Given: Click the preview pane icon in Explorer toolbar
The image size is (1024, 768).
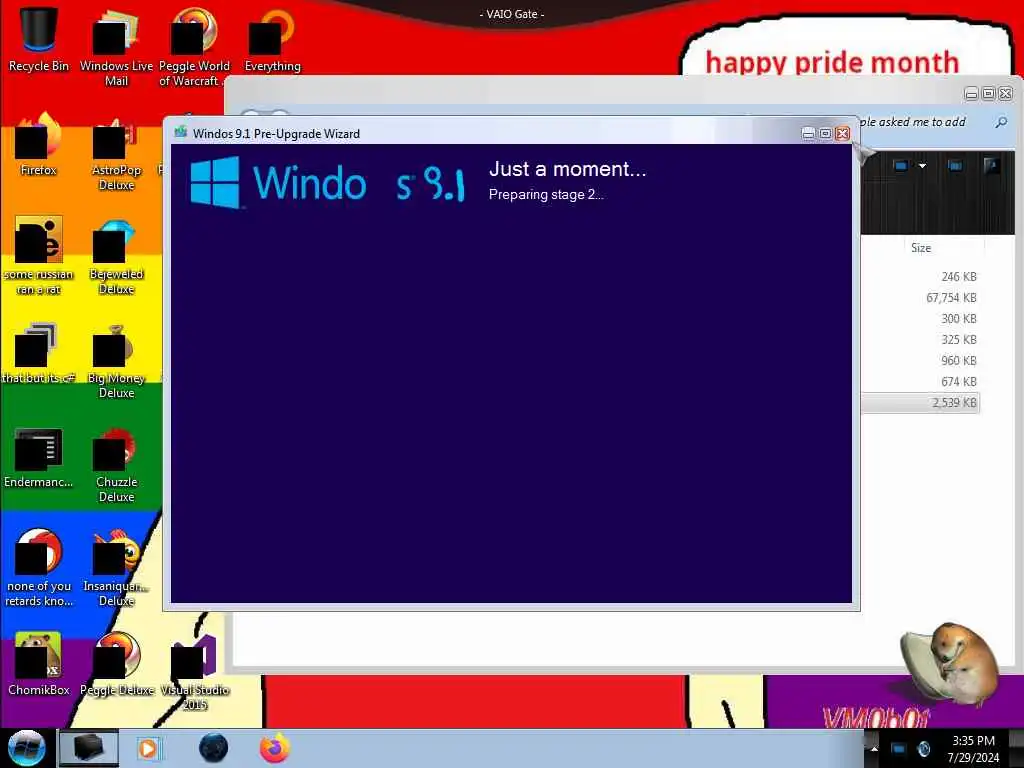Looking at the screenshot, I should coord(955,166).
